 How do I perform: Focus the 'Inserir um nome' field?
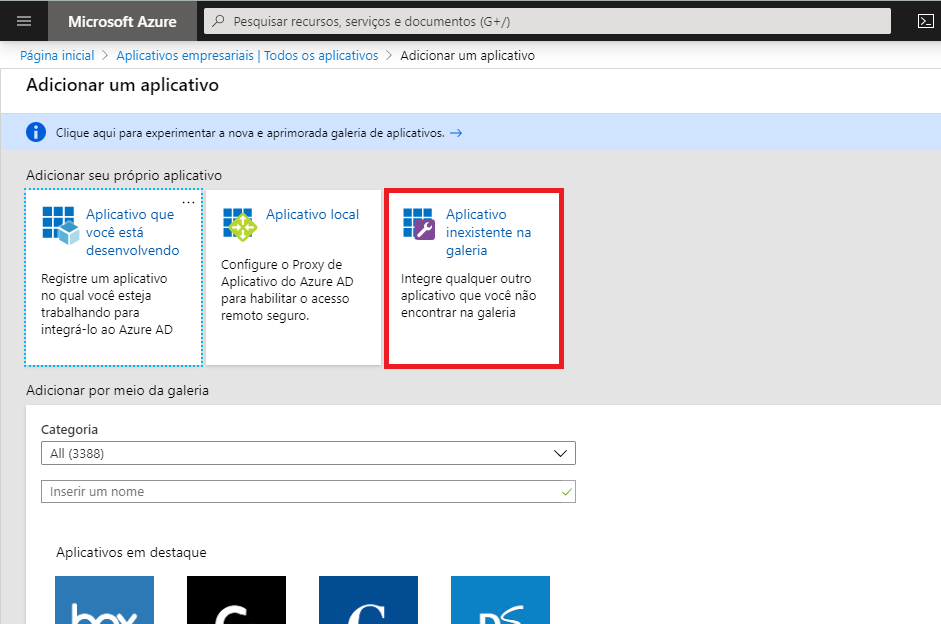click(308, 491)
